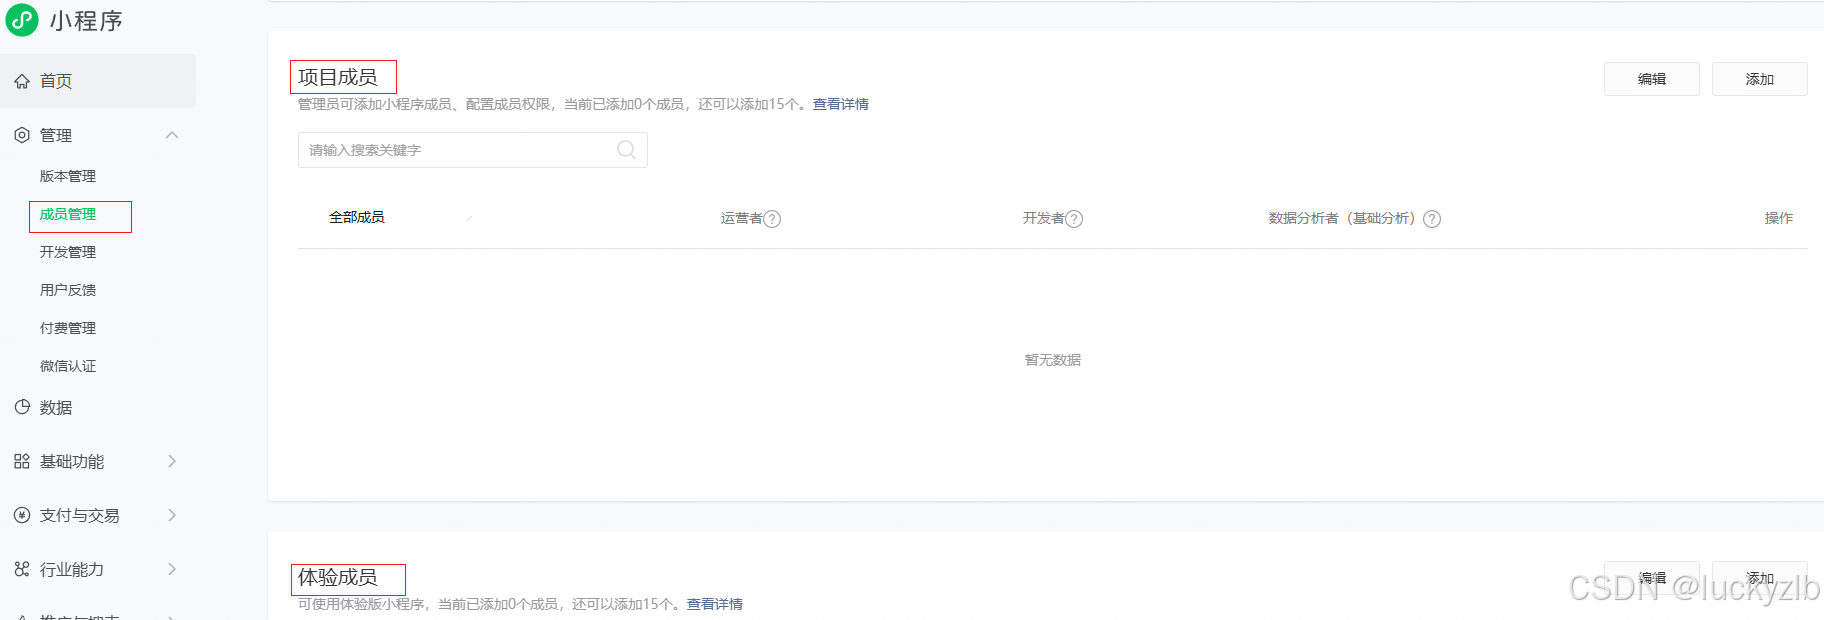Click the WeChat Mini Program logo icon
The height and width of the screenshot is (620, 1824).
[x=22, y=20]
